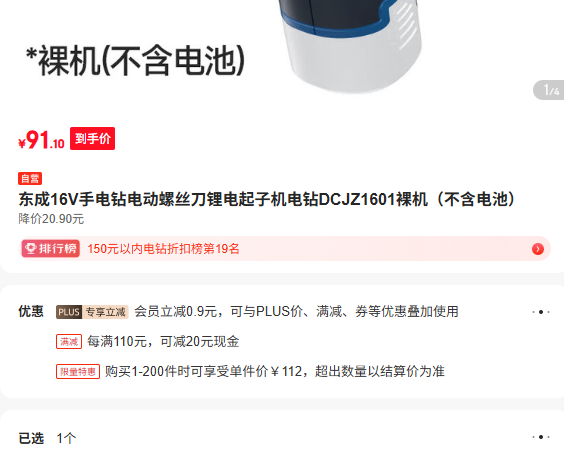Screen dimensions: 564x462
Task: Click the 满减 discount tag
Action: (x=69, y=341)
